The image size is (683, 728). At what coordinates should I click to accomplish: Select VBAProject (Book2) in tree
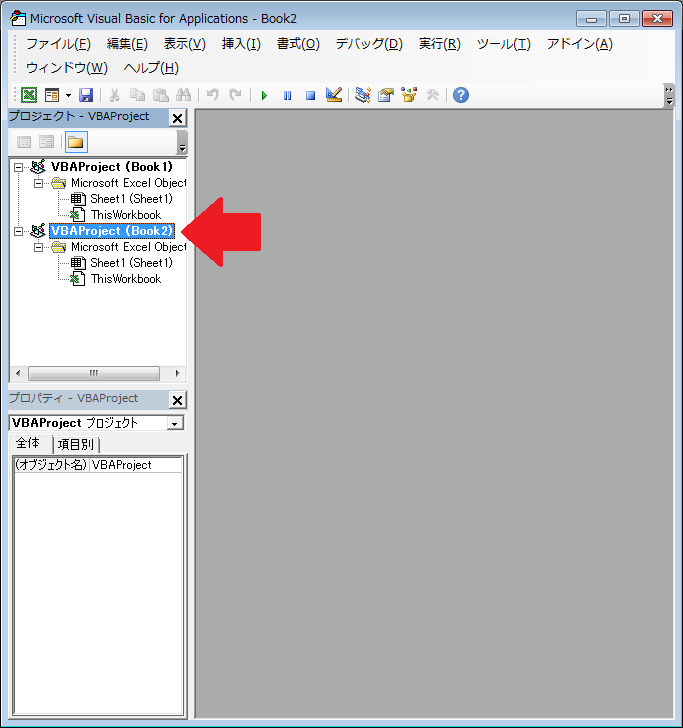111,231
